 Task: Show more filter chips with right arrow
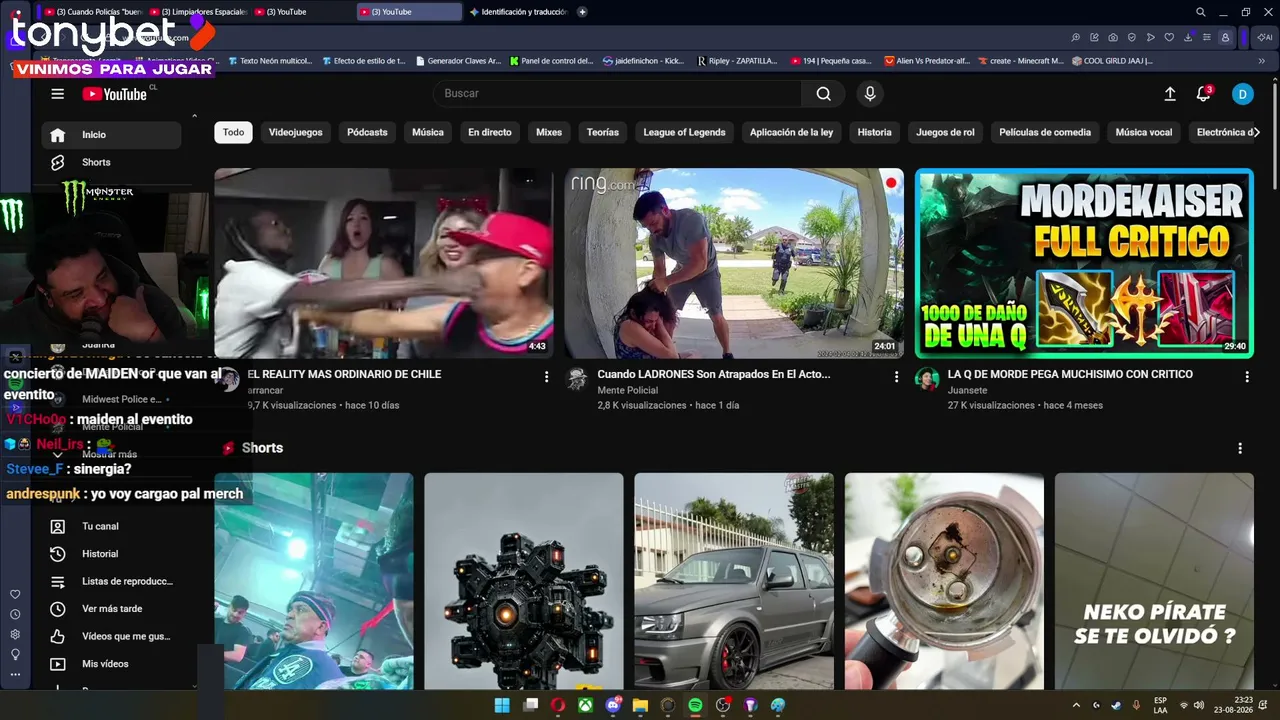coord(1255,132)
